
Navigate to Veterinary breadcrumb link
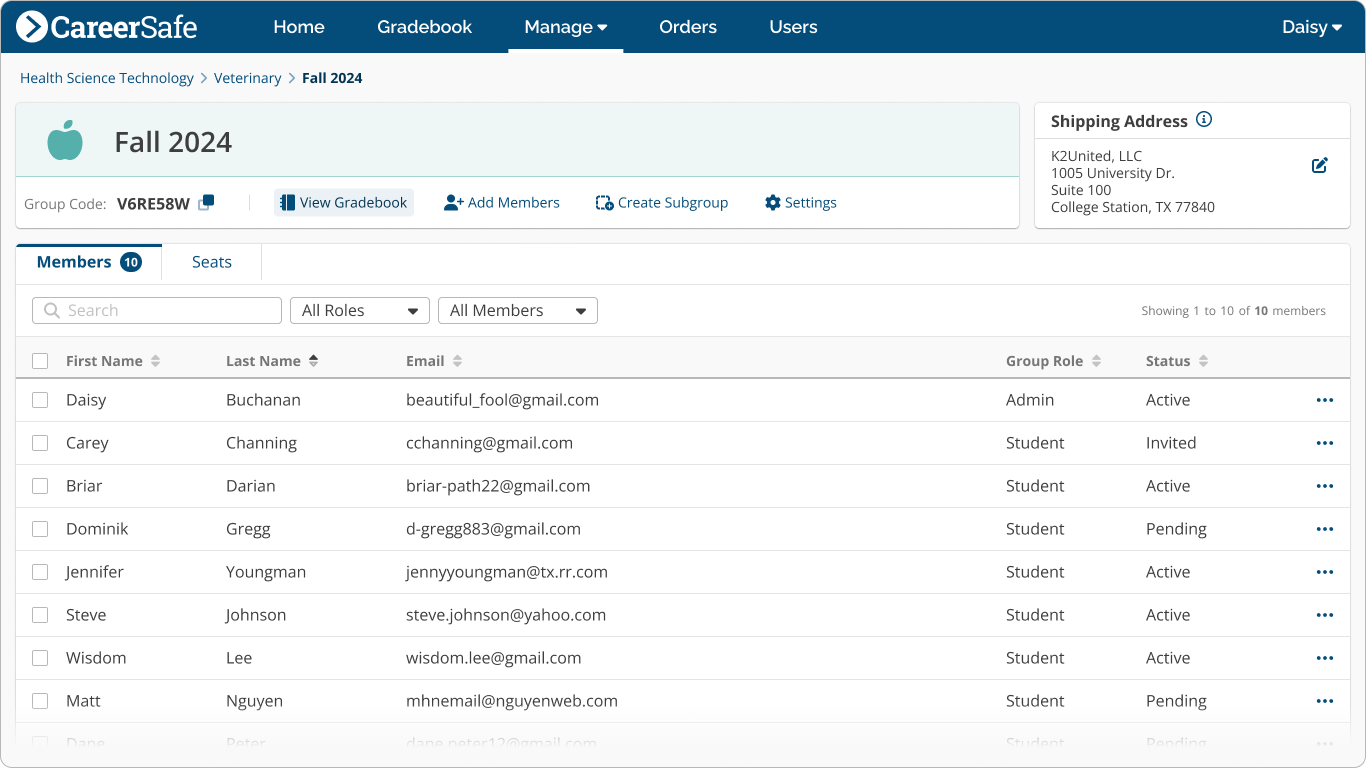click(248, 77)
